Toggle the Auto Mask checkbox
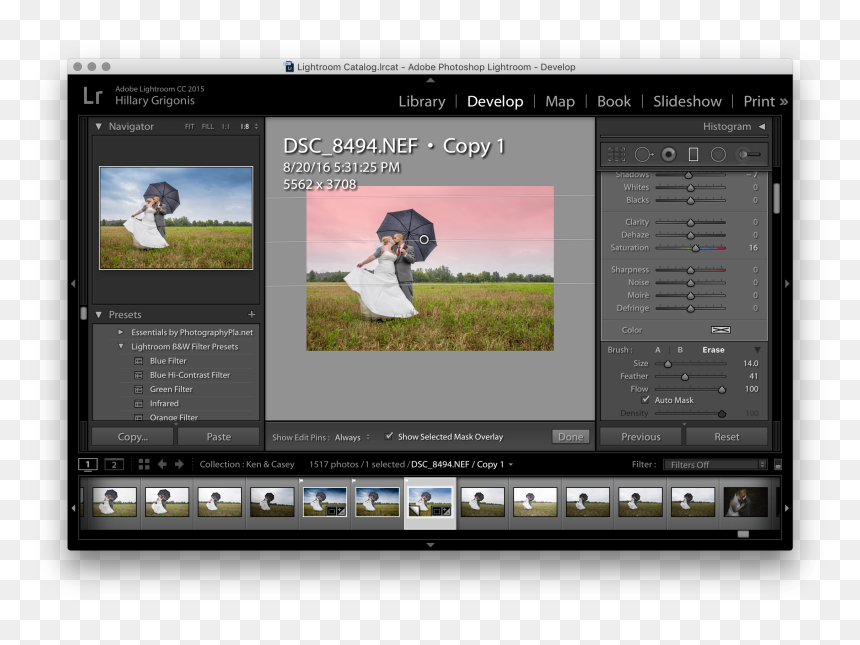This screenshot has width=860, height=645. click(646, 400)
